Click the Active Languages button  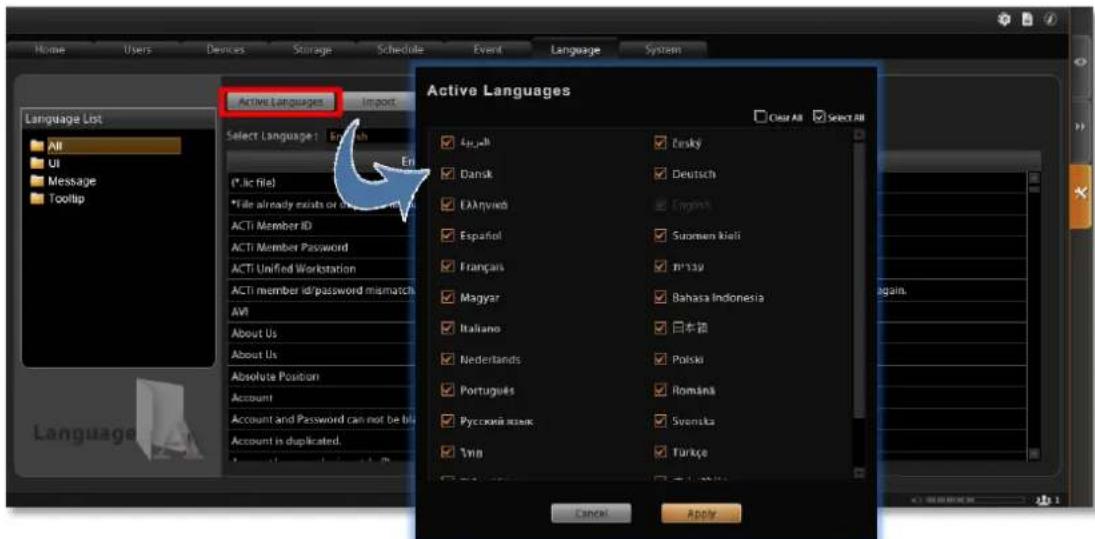point(281,101)
